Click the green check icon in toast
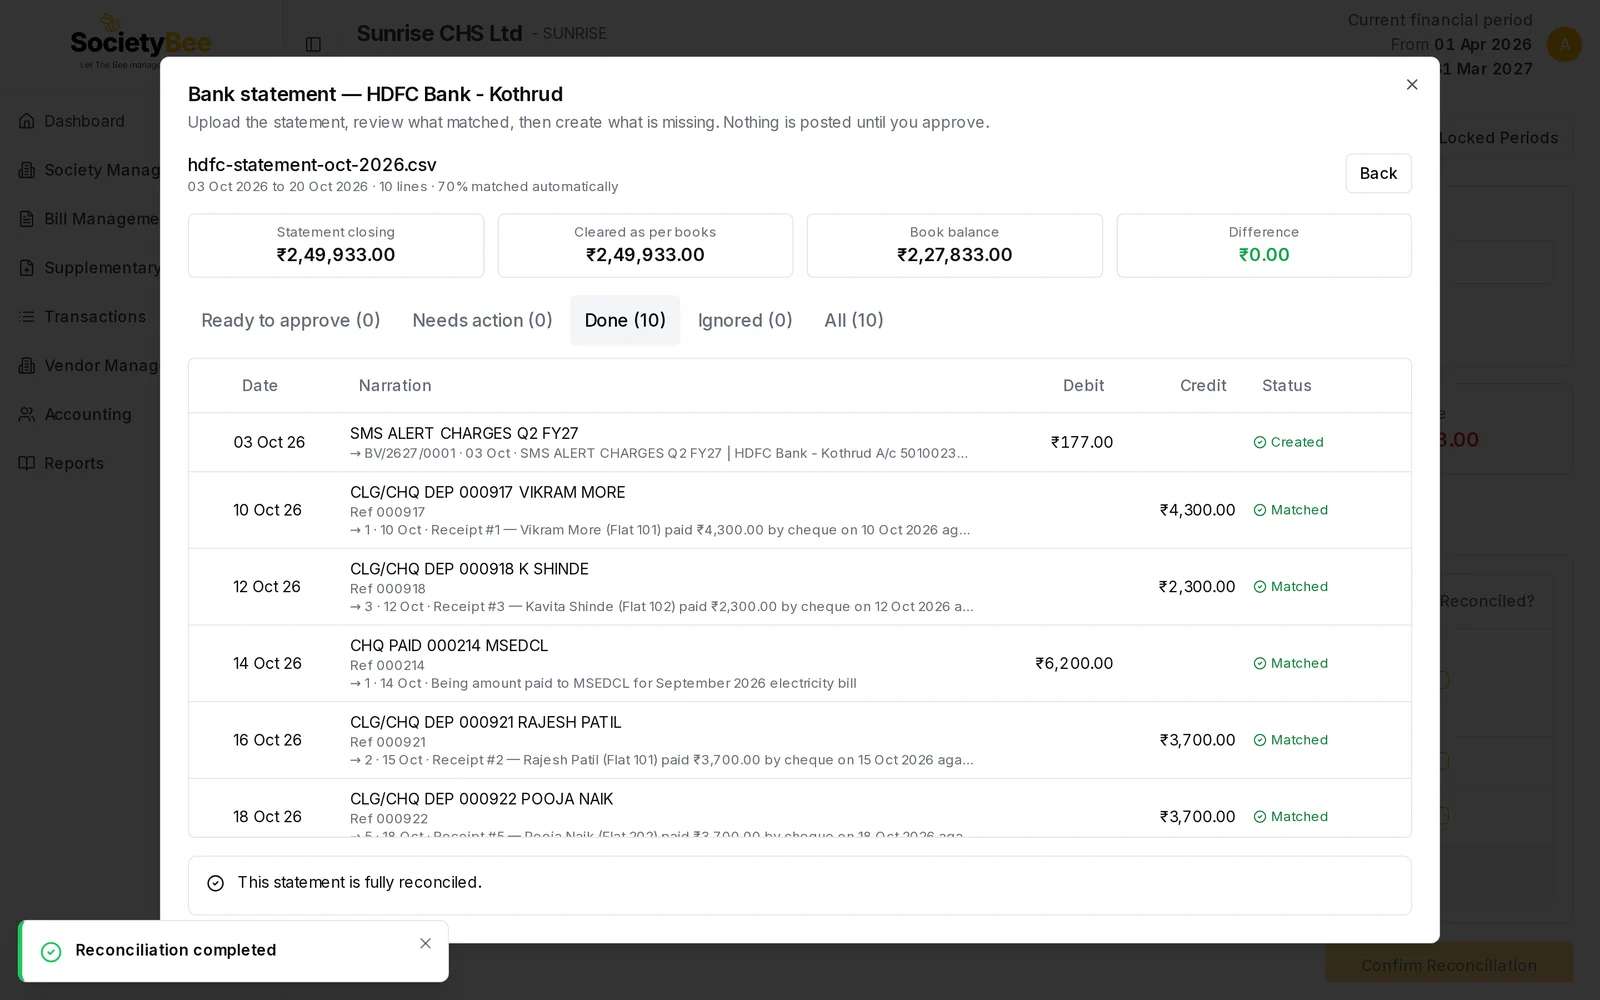Image resolution: width=1600 pixels, height=1000 pixels. tap(51, 952)
